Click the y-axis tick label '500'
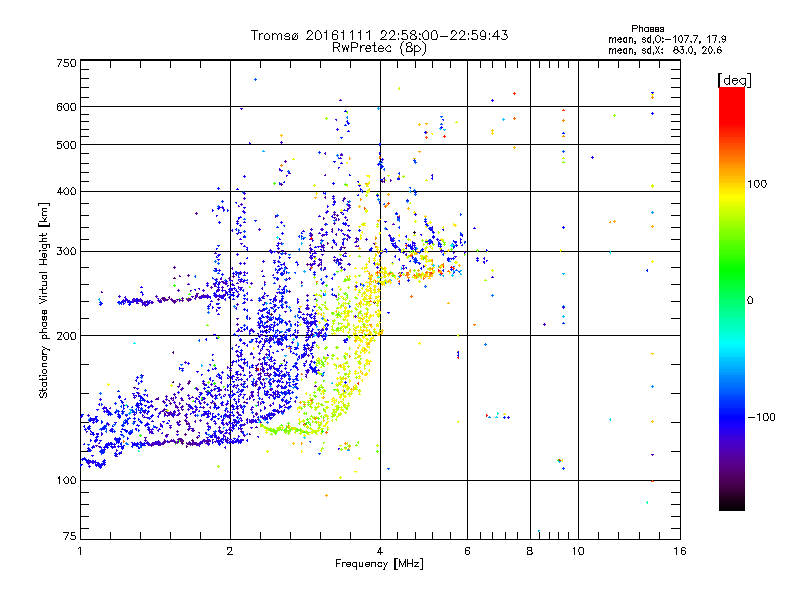The height and width of the screenshot is (600, 800). pyautogui.click(x=66, y=145)
